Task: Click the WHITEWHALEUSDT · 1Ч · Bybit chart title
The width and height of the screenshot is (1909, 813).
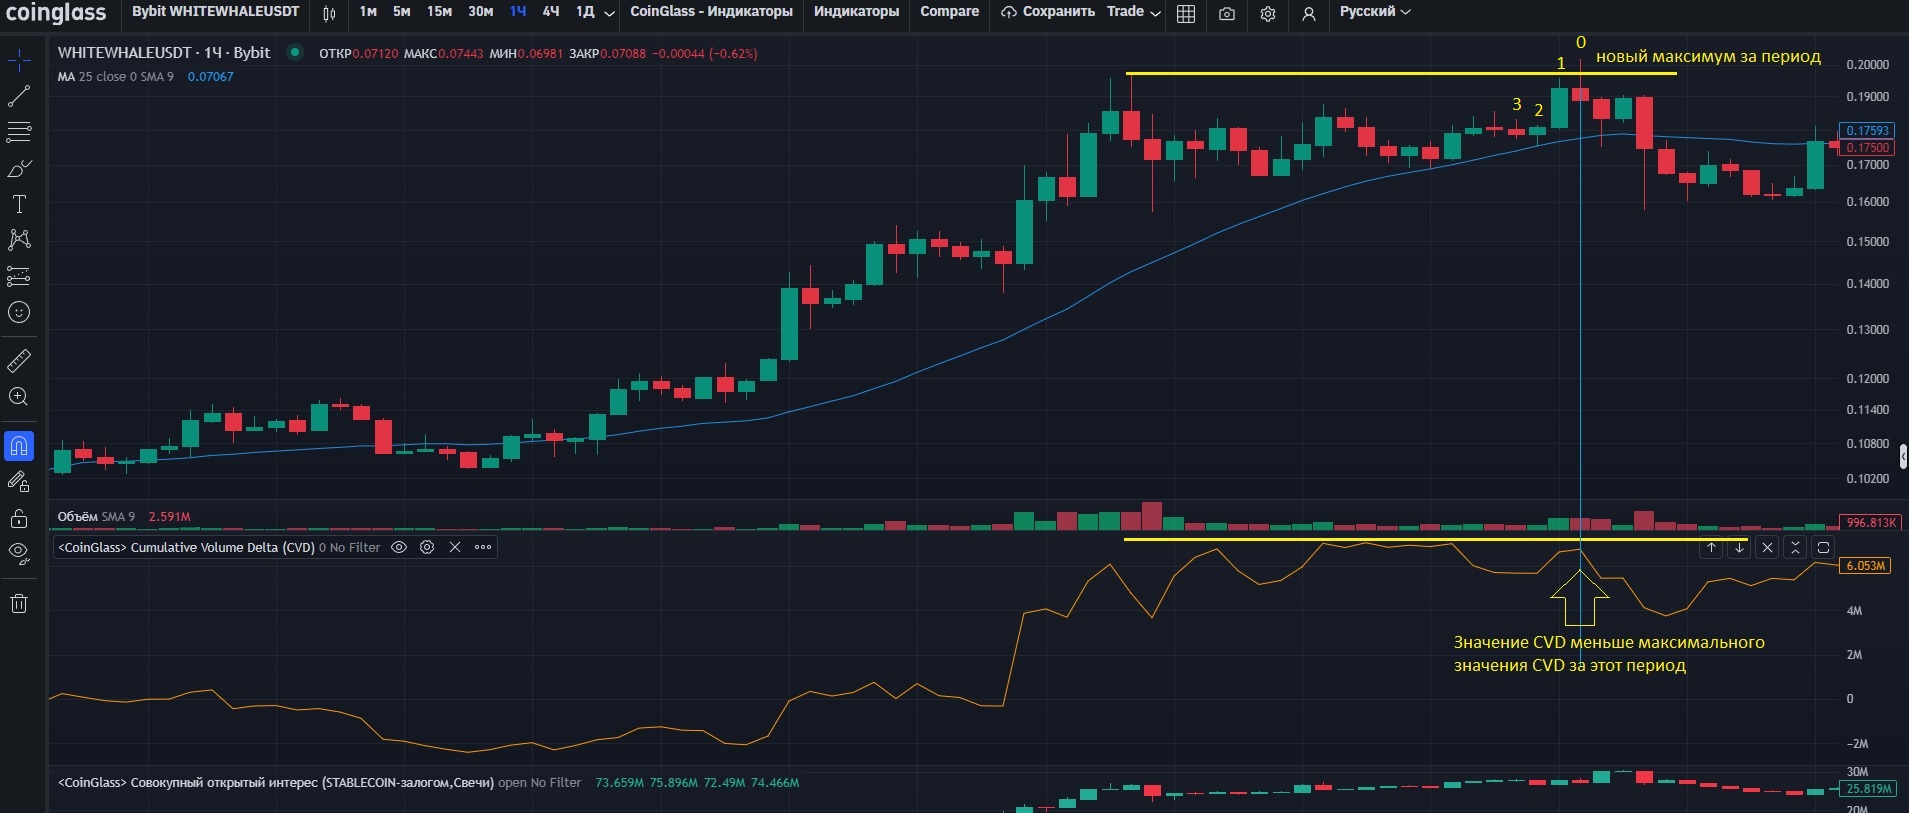Action: pos(164,53)
